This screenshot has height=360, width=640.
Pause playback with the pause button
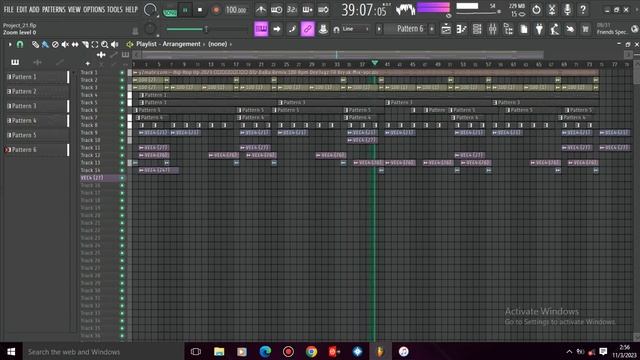[185, 10]
